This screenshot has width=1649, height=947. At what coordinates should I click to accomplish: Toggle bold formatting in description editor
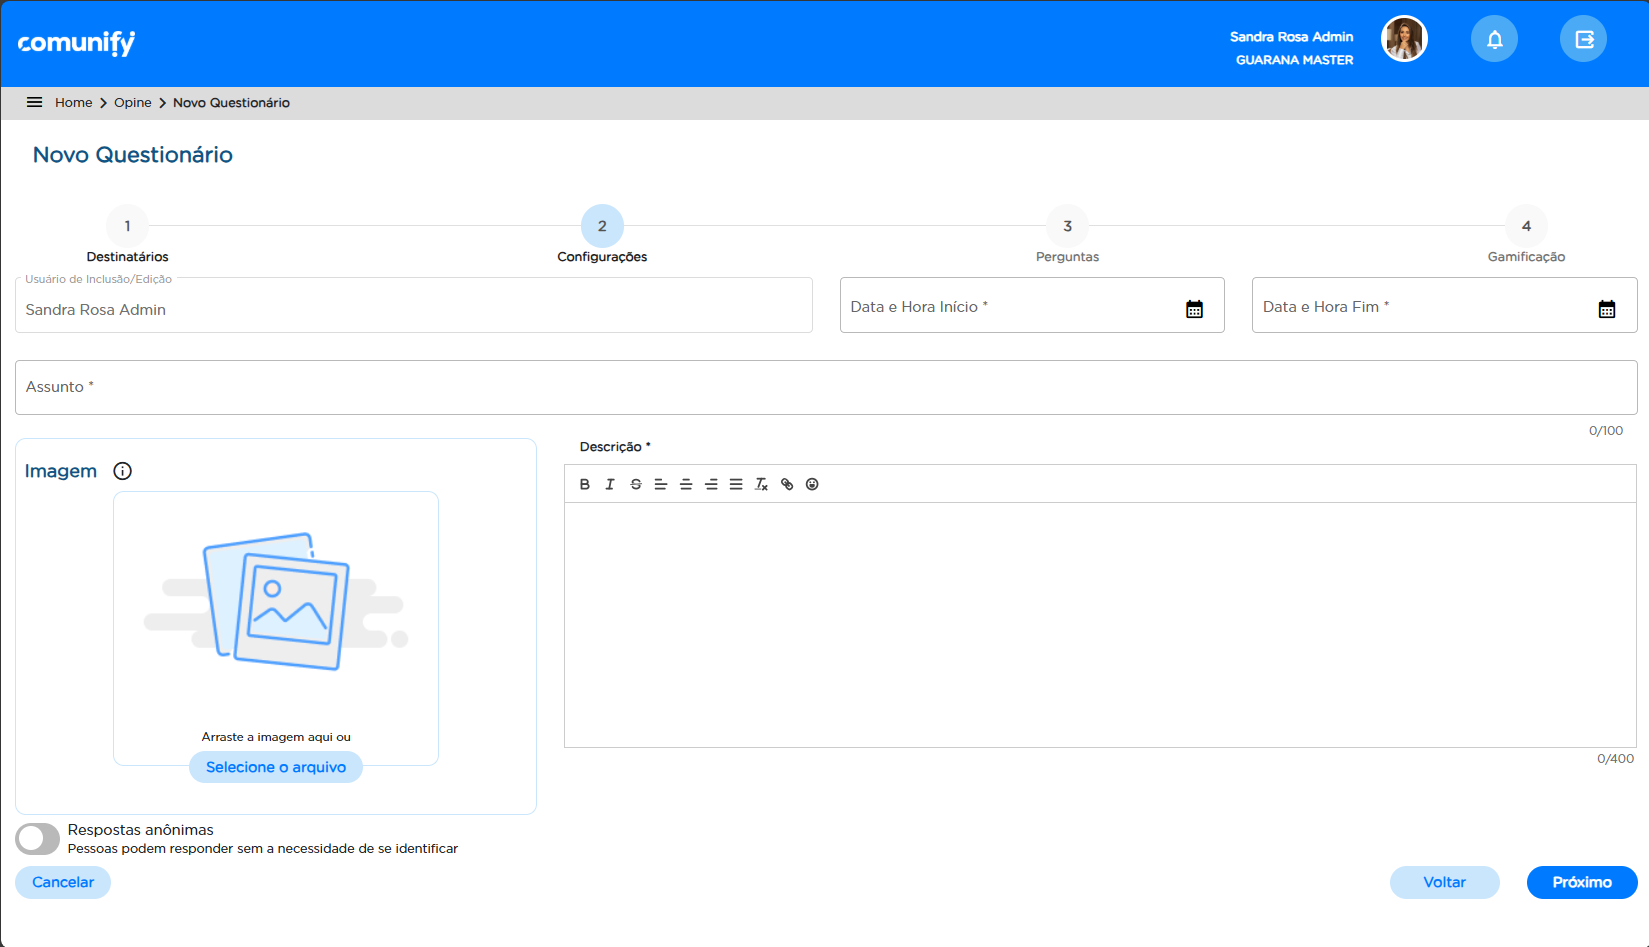click(585, 484)
